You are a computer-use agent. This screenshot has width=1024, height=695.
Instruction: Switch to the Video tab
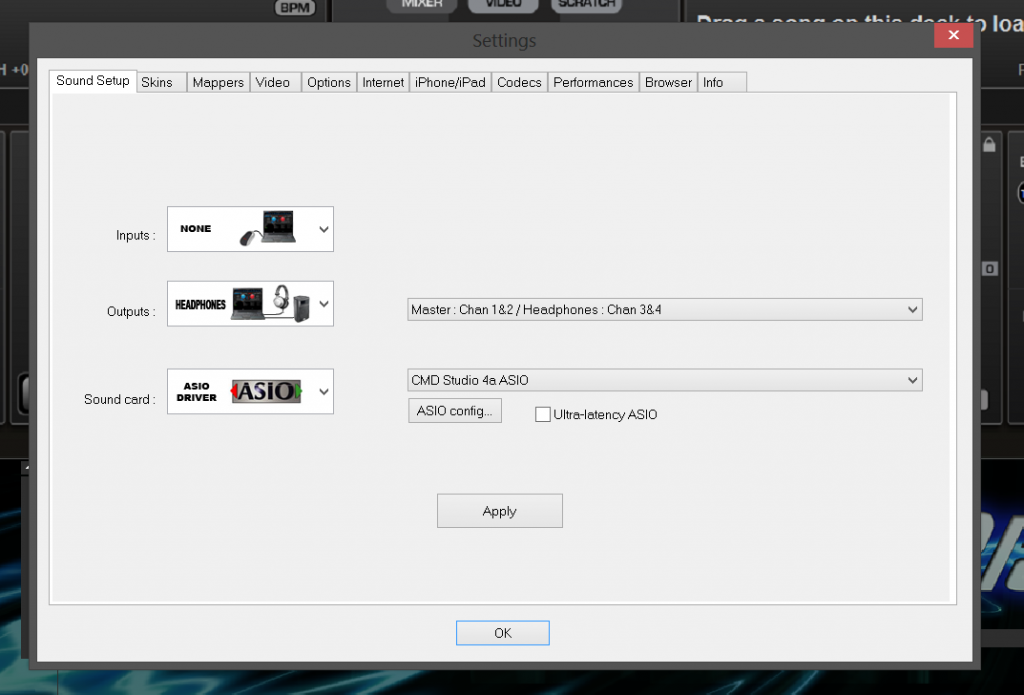click(x=276, y=82)
